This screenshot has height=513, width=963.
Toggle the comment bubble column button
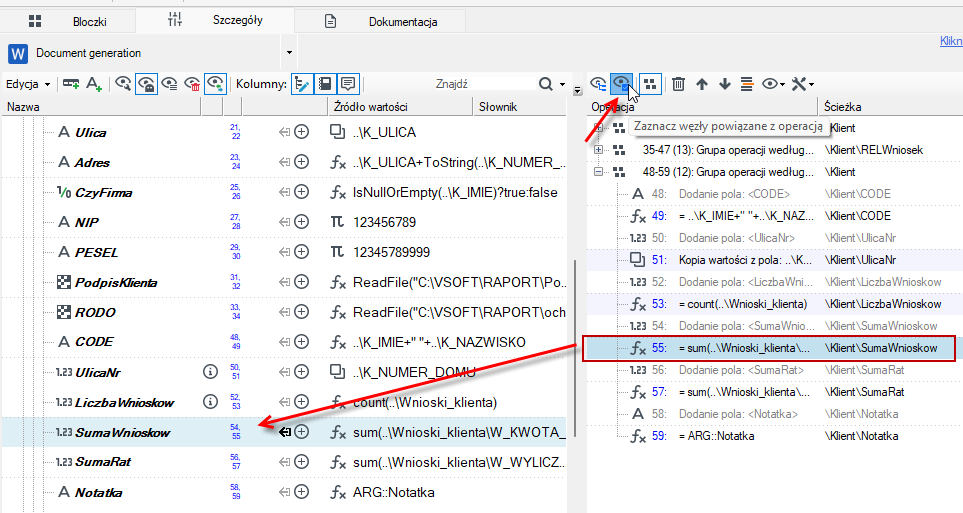coord(348,84)
